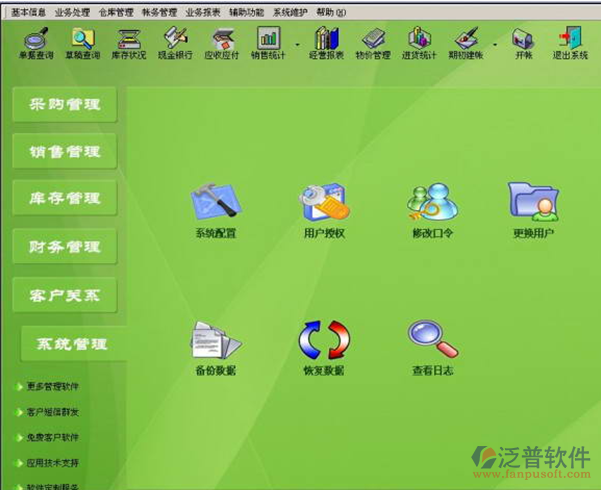The height and width of the screenshot is (490, 601).
Task: Select 销售管理 sidebar button
Action: (x=65, y=151)
